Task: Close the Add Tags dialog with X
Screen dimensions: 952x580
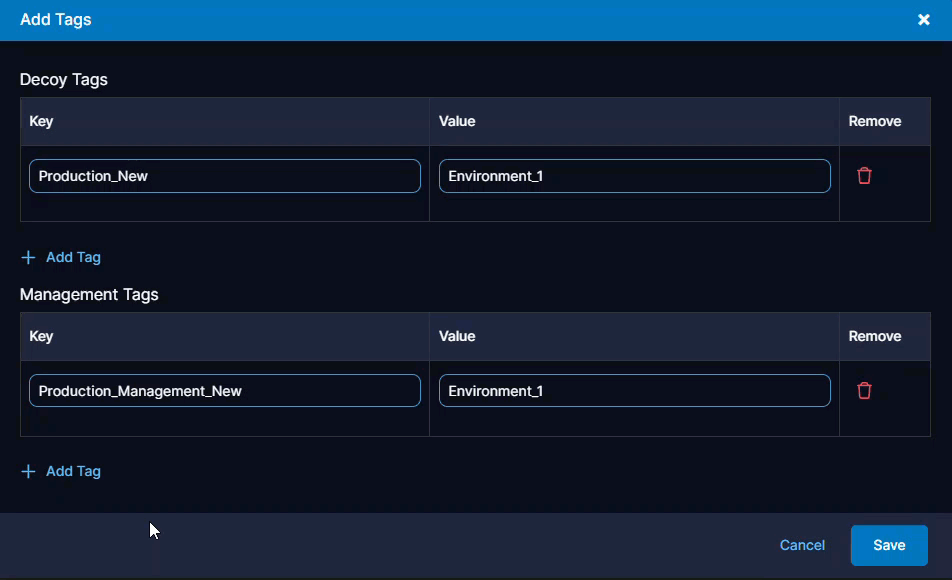Action: point(924,20)
